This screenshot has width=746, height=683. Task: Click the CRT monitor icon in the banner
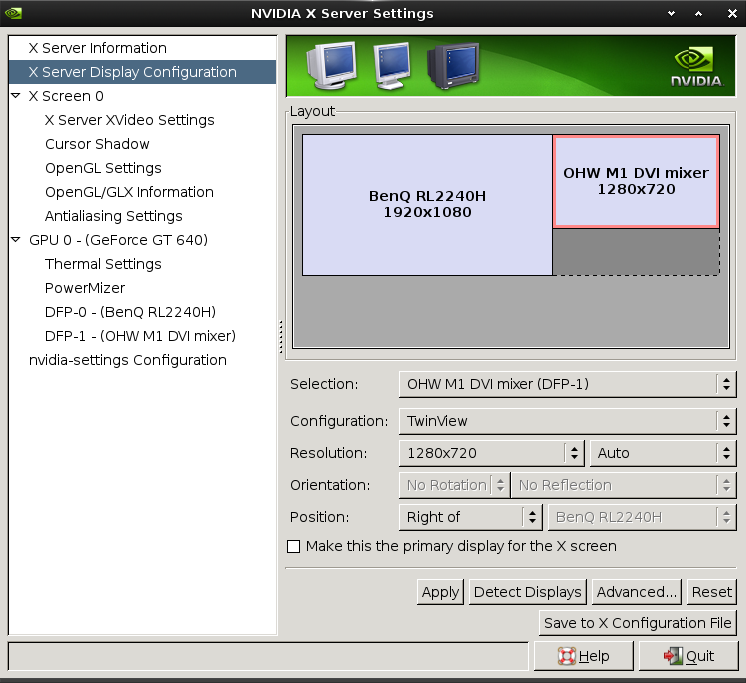[332, 65]
